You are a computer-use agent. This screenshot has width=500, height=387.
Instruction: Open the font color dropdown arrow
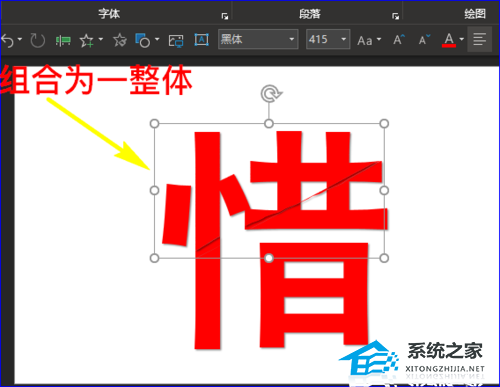pos(462,40)
